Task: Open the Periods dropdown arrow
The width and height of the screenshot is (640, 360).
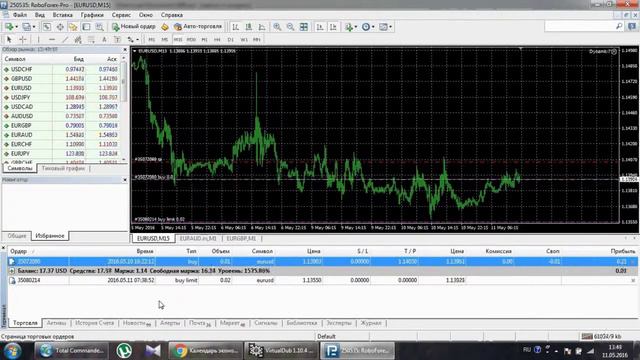Action: pos(373,27)
